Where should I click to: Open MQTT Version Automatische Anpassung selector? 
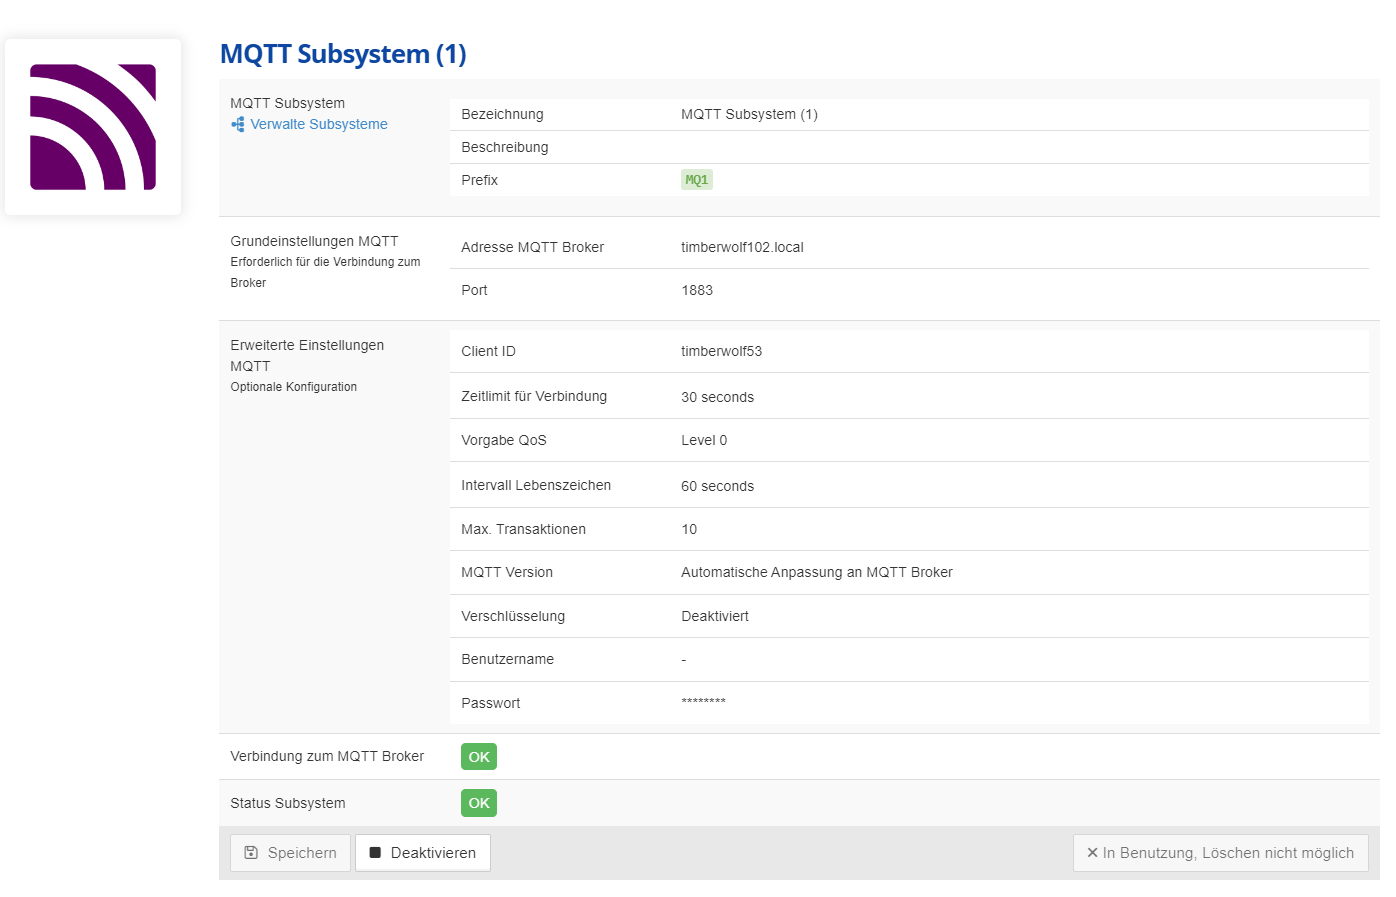point(817,572)
